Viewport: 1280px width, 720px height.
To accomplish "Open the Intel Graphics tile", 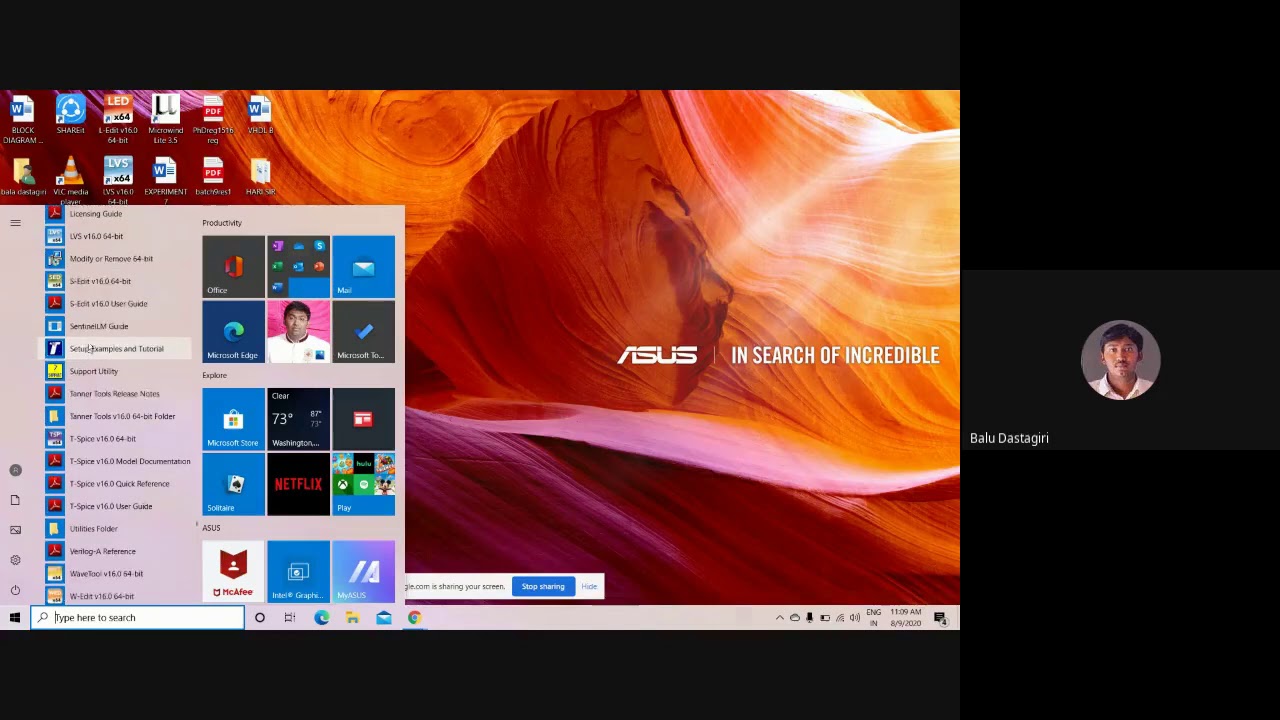I will click(x=298, y=571).
